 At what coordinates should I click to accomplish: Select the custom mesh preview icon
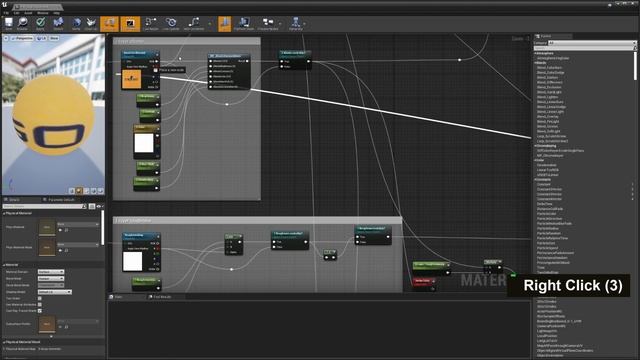tap(100, 191)
